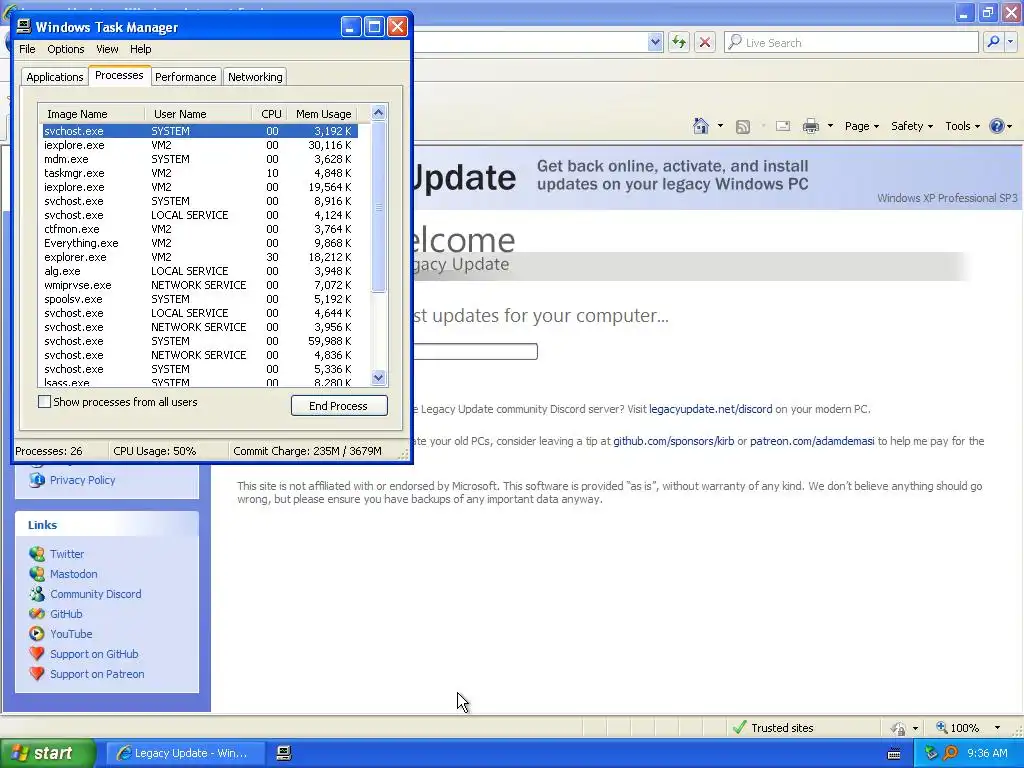Open the search provider dropdown arrow
Viewport: 1024px width, 768px height.
pyautogui.click(x=1011, y=42)
